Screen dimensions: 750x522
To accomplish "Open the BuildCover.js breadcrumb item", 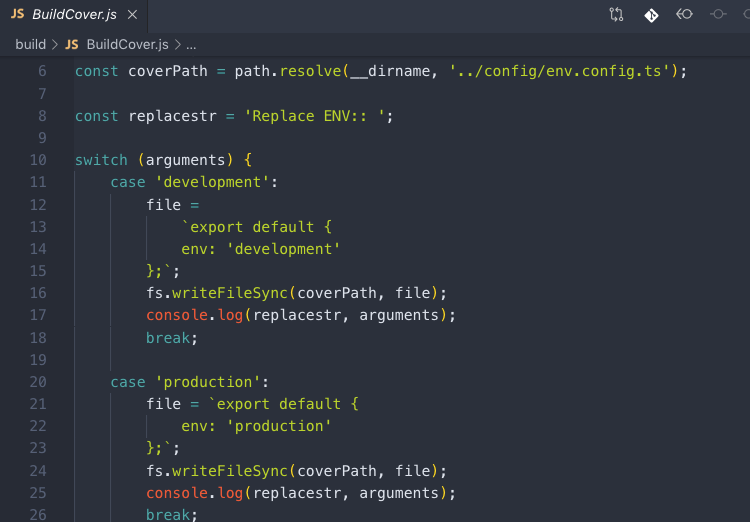I will coord(127,44).
